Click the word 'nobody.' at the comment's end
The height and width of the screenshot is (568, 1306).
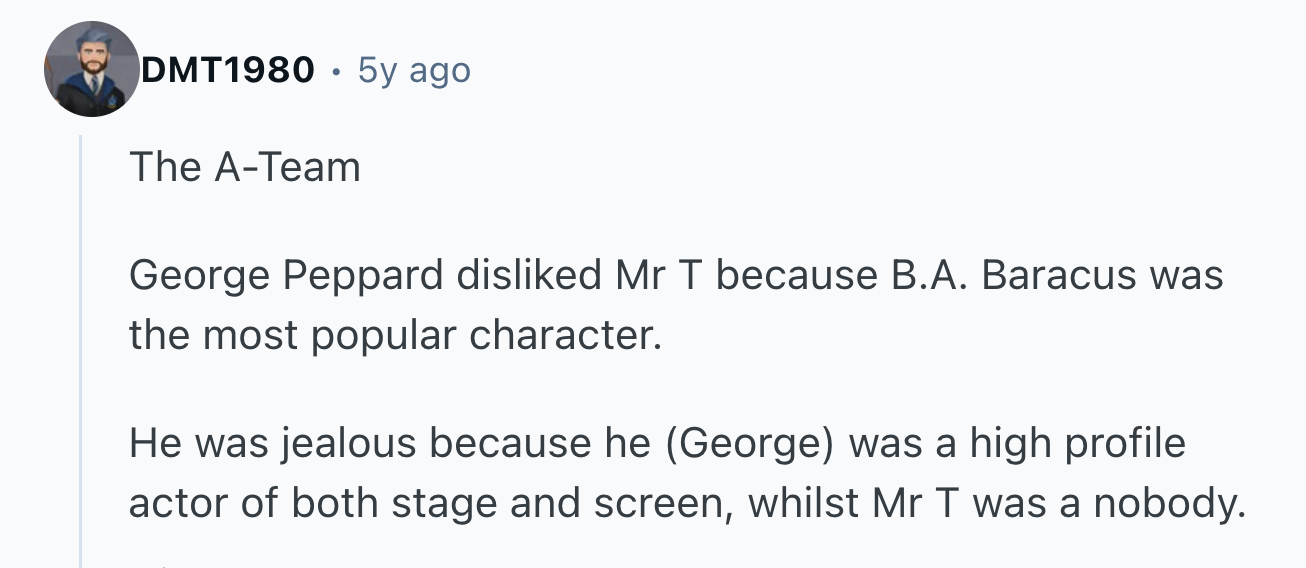[1168, 503]
